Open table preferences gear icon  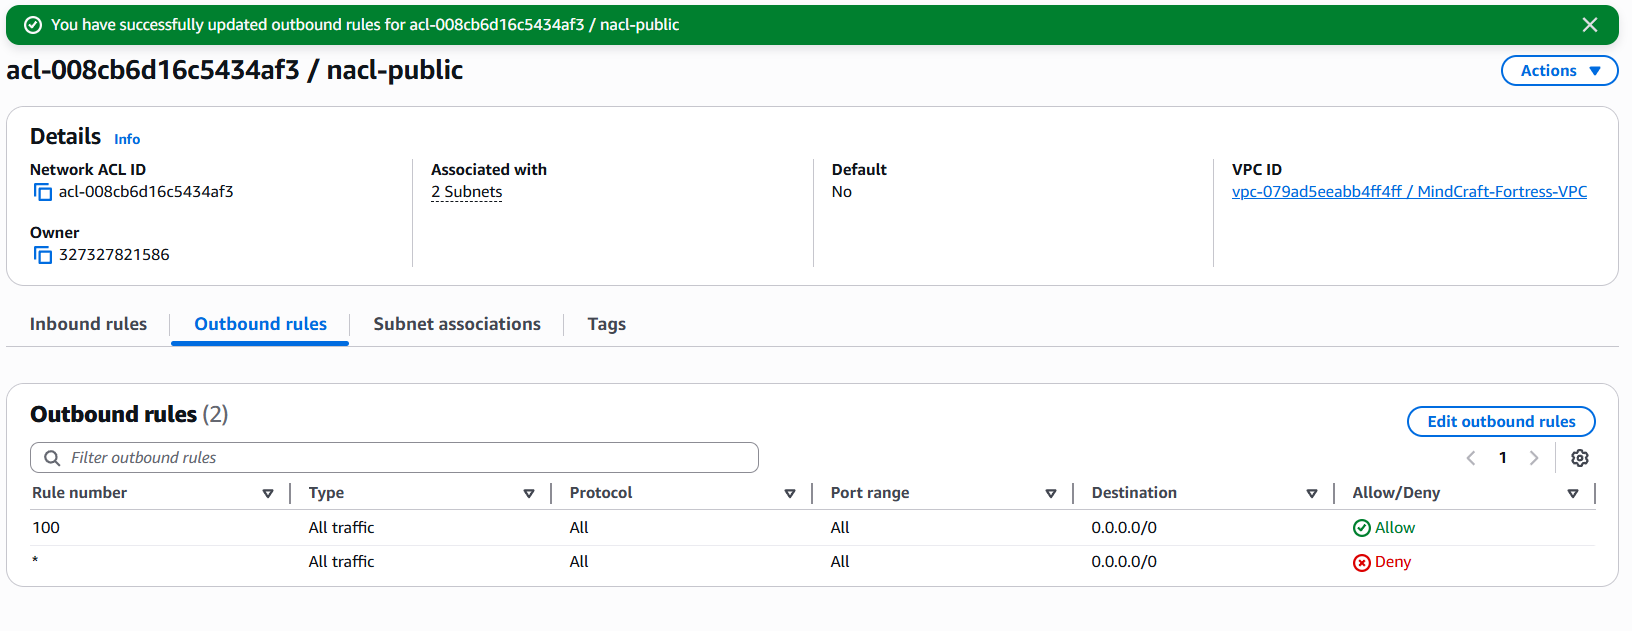[x=1579, y=458]
